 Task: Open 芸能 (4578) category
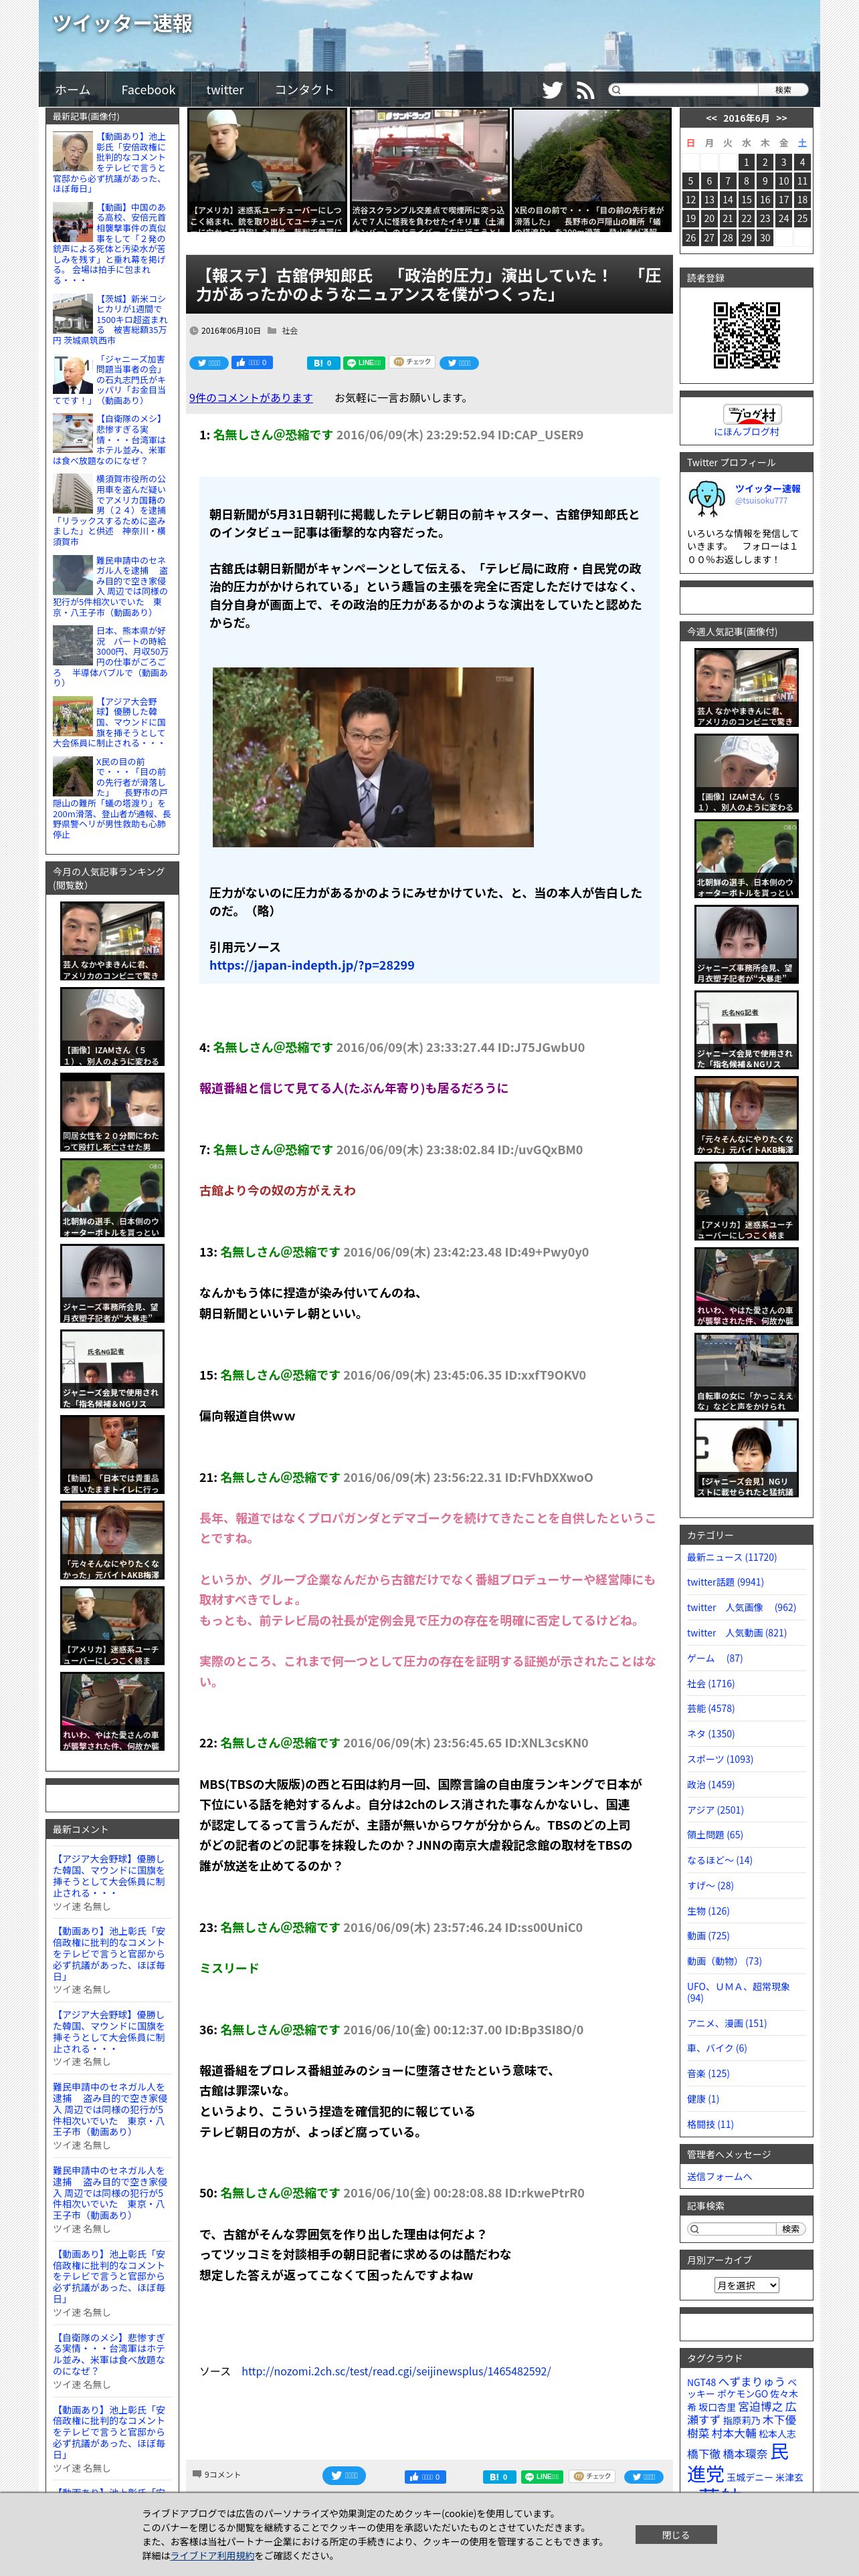coord(711,1708)
